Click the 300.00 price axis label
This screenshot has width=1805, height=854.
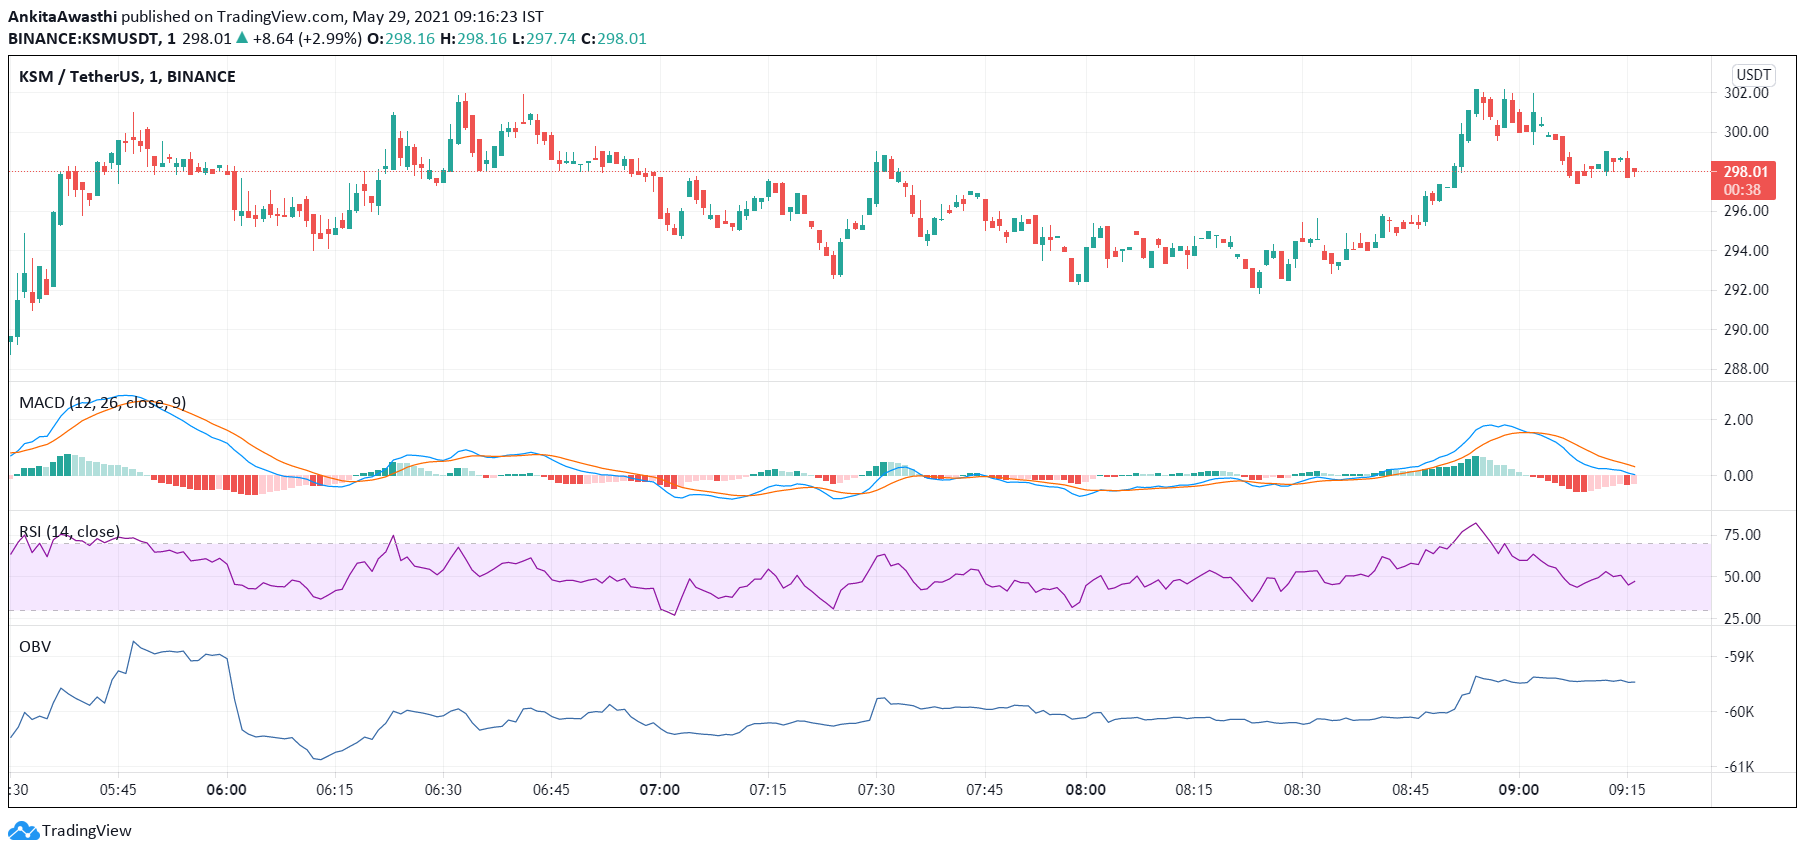point(1746,132)
